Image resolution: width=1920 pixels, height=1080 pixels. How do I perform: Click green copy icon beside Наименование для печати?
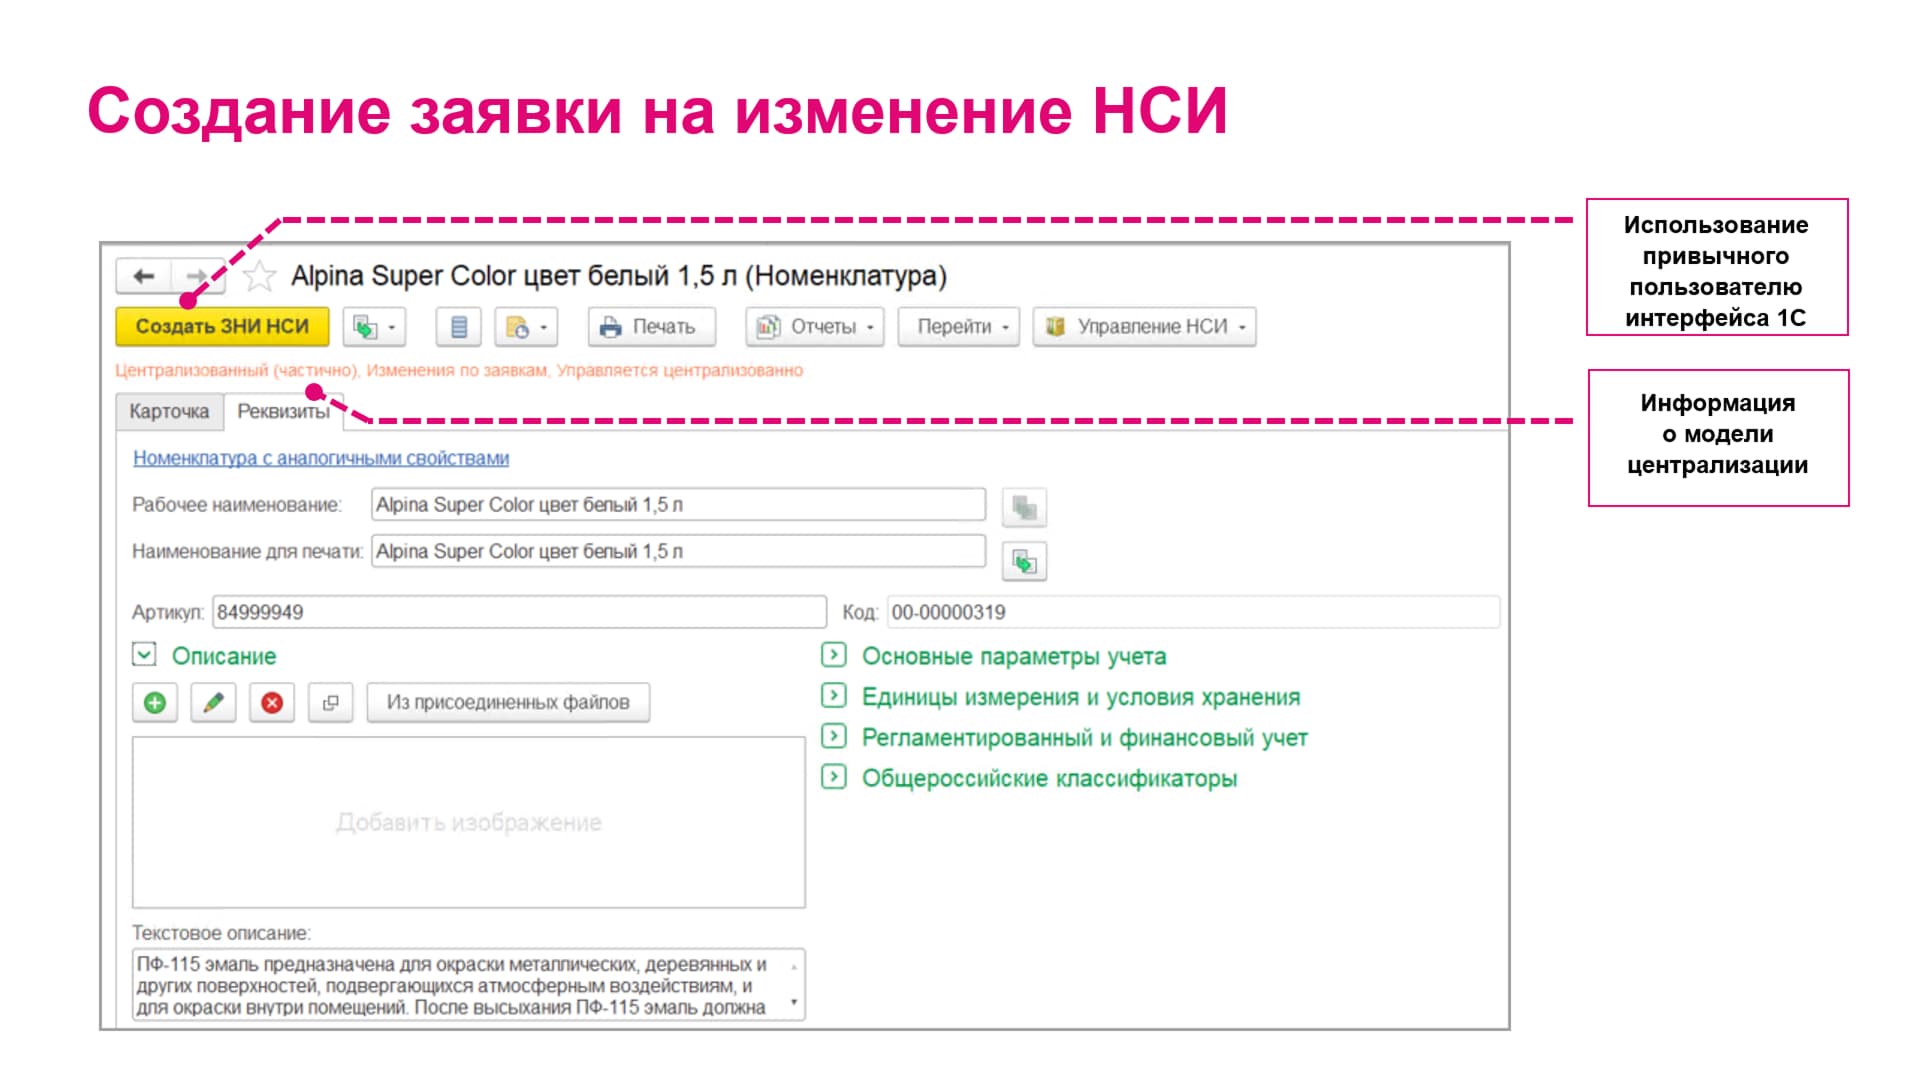pyautogui.click(x=1024, y=562)
